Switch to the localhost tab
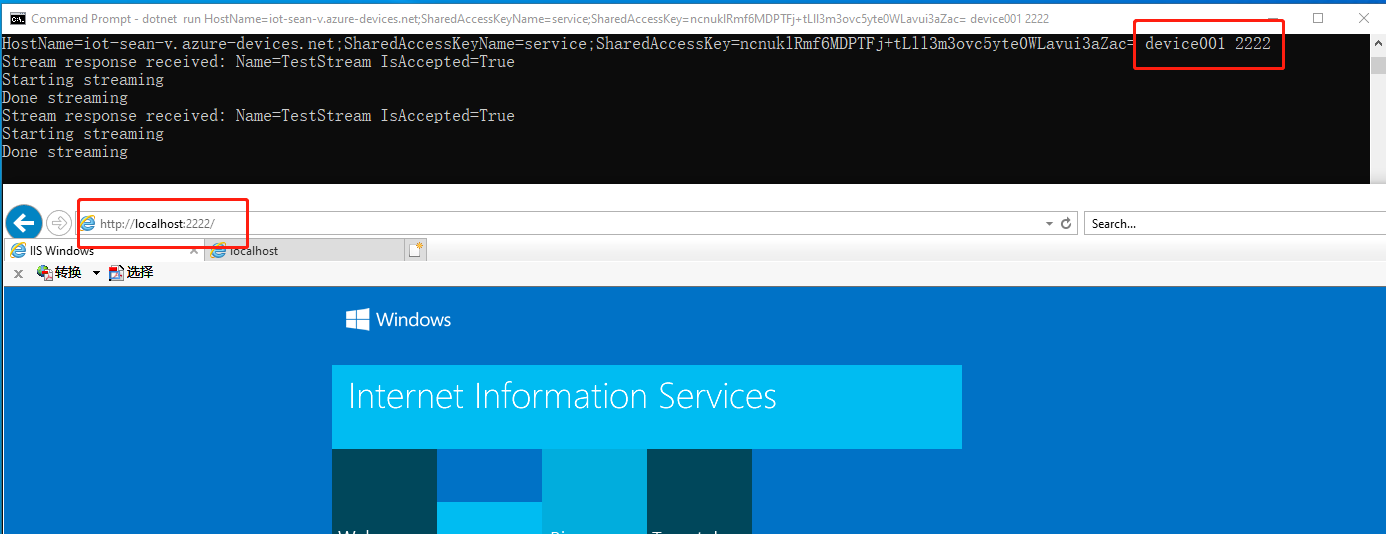The height and width of the screenshot is (534, 1386). coord(304,250)
